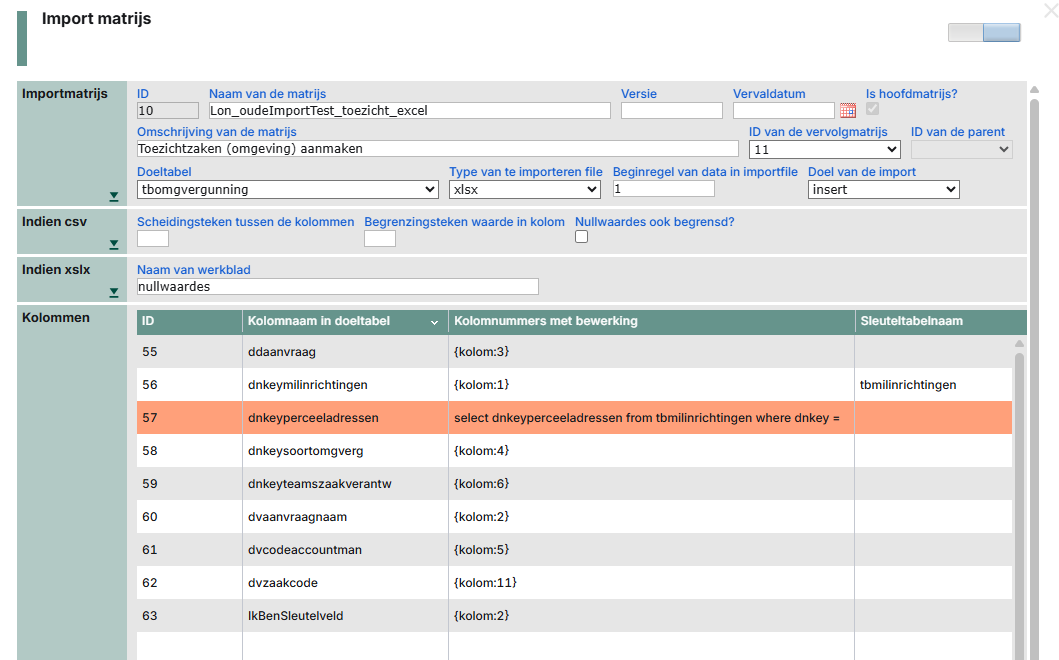
Task: Click sort arrow on Kolomnaam in doeltabel
Action: coord(434,322)
